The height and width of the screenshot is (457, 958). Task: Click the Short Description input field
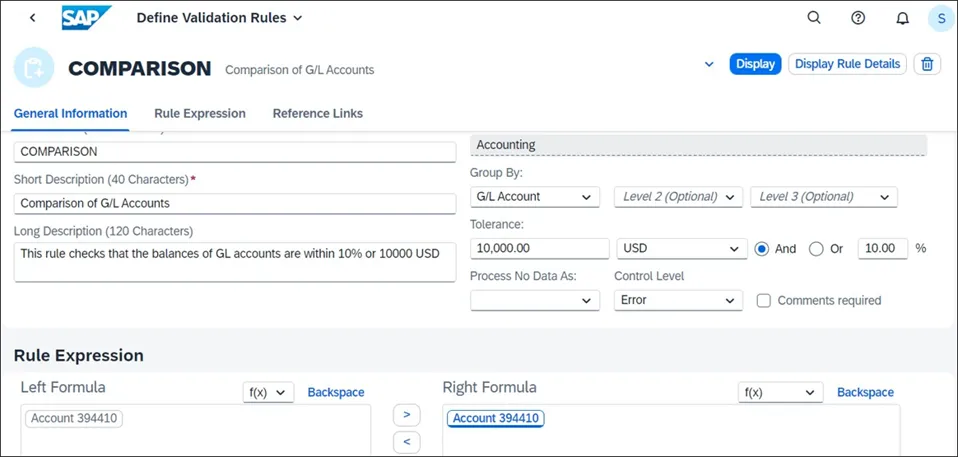235,203
